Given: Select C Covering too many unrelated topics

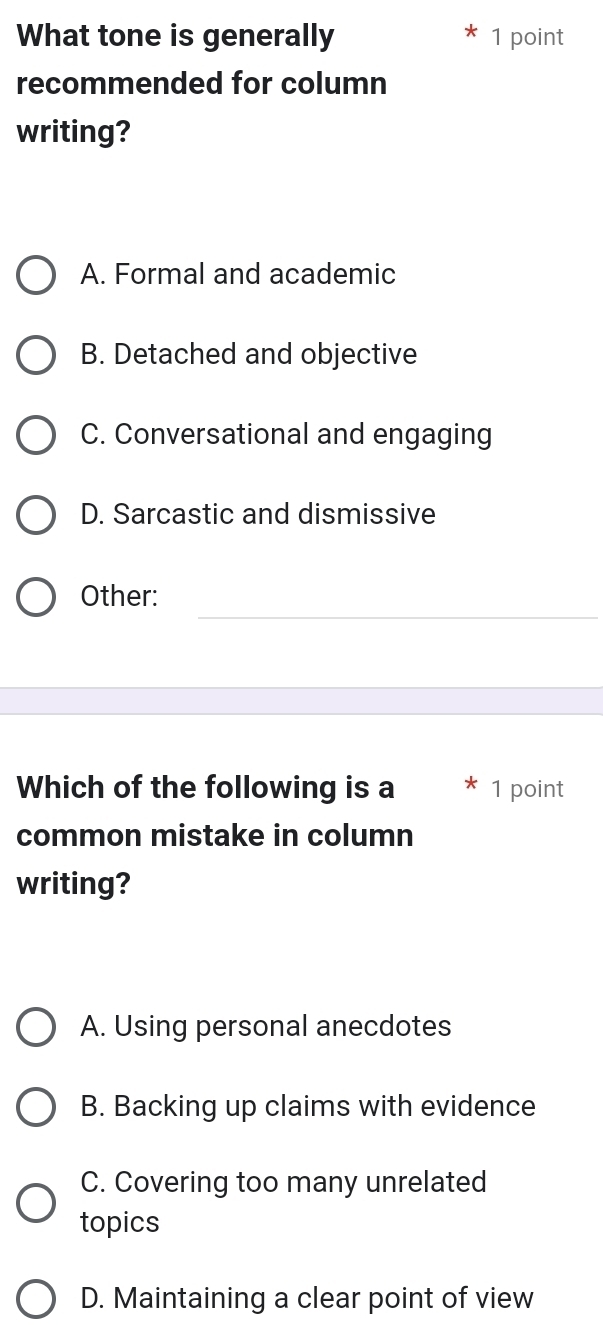Looking at the screenshot, I should tap(36, 1202).
